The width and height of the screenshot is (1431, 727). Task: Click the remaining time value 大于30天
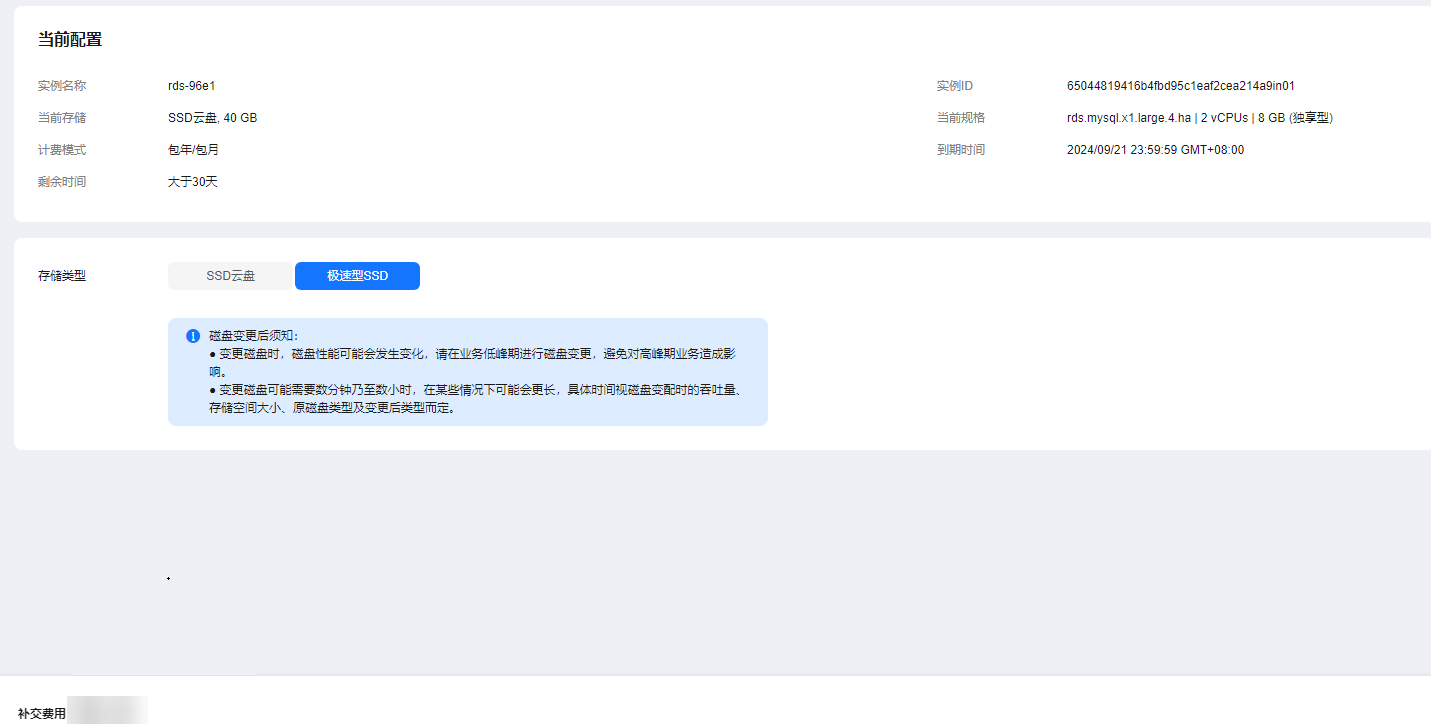coord(192,182)
